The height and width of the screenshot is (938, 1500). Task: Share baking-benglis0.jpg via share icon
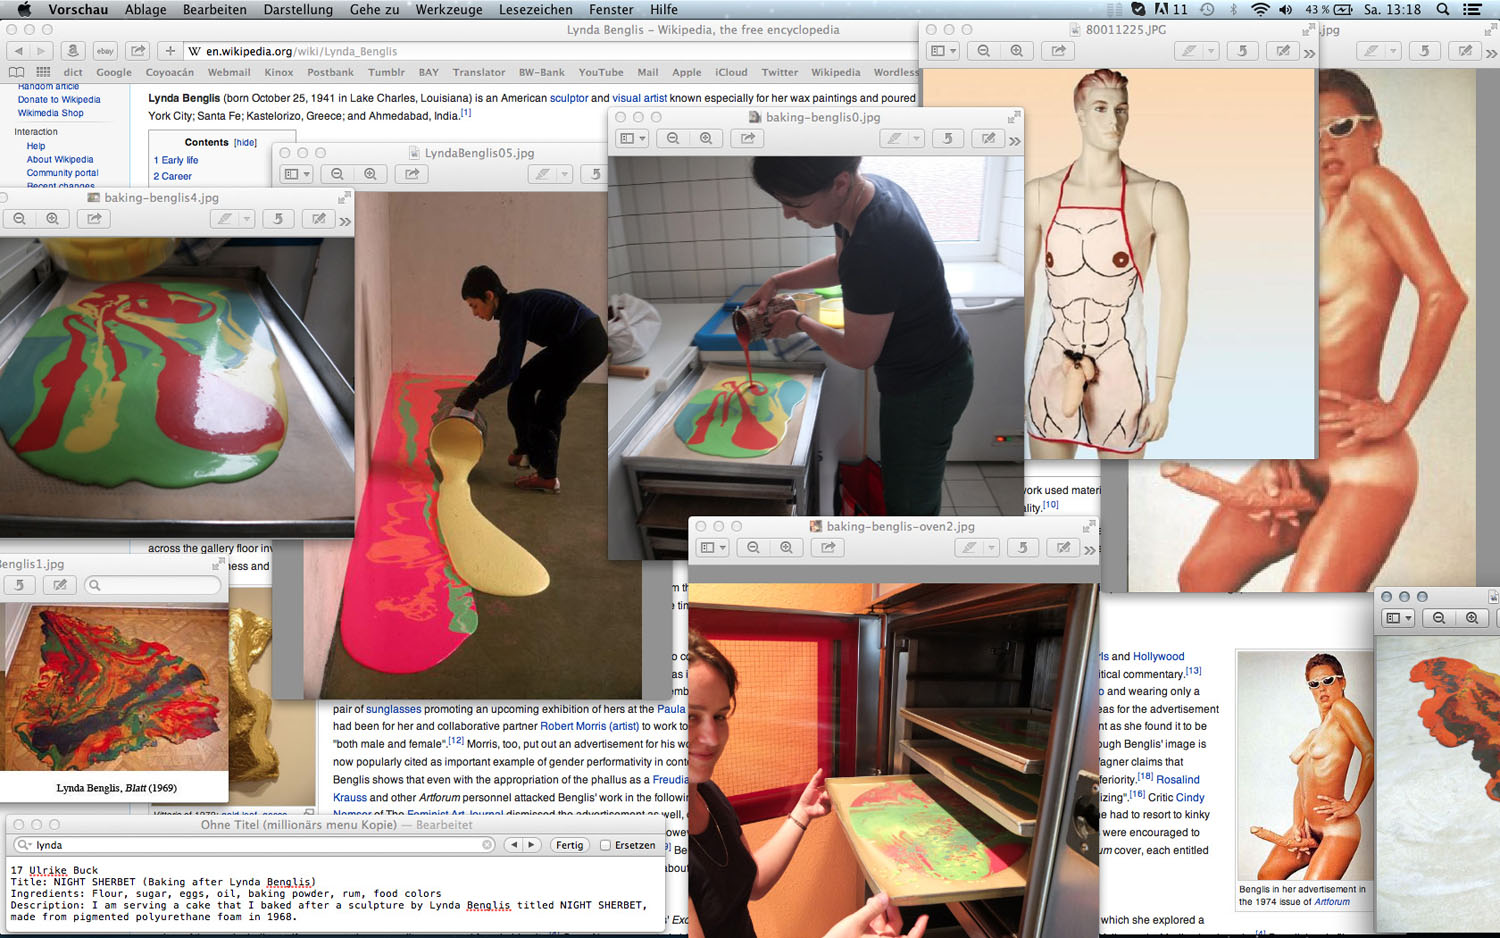pyautogui.click(x=747, y=139)
